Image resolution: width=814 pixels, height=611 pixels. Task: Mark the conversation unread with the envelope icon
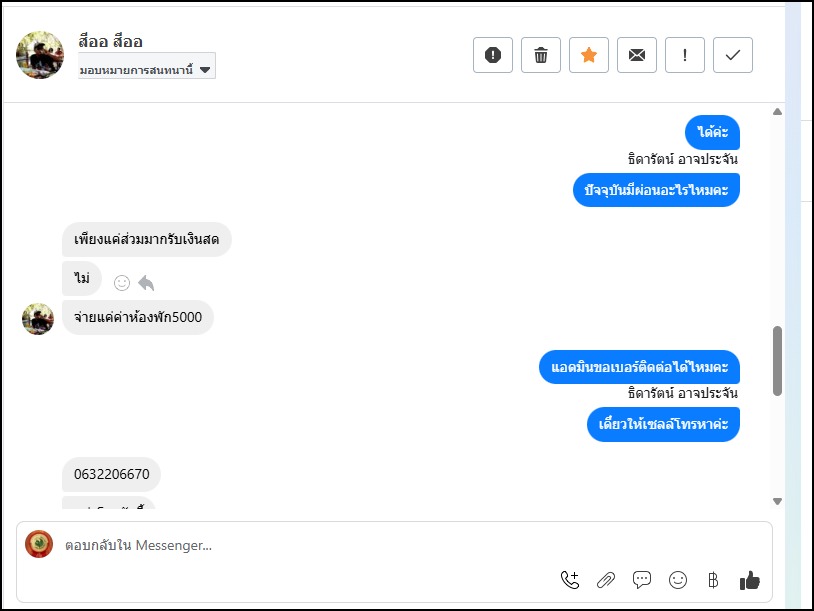tap(637, 55)
